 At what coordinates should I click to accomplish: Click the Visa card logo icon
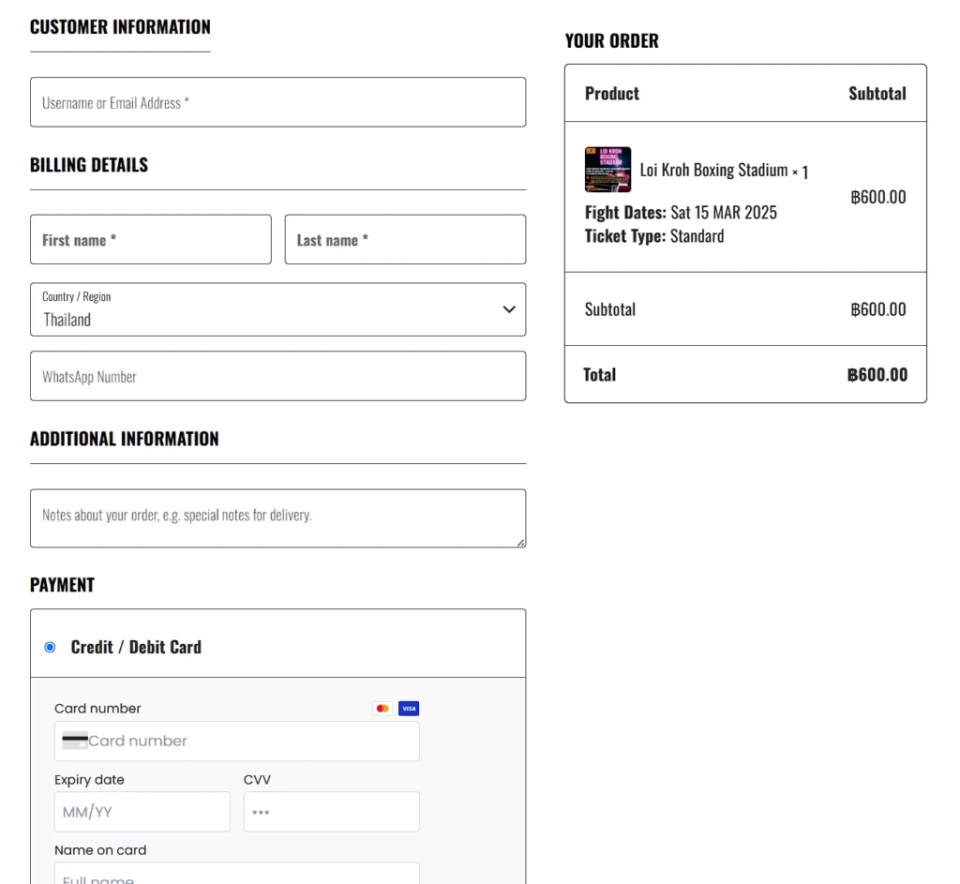pos(408,708)
